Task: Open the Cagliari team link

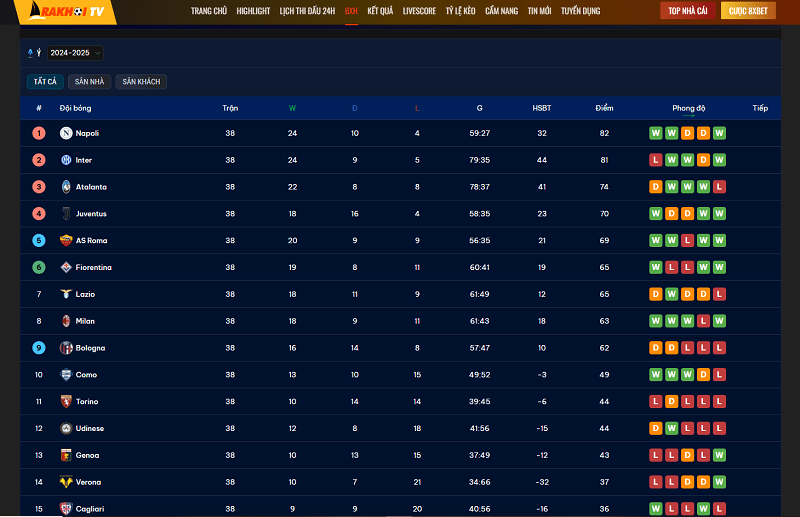Action: pos(90,509)
